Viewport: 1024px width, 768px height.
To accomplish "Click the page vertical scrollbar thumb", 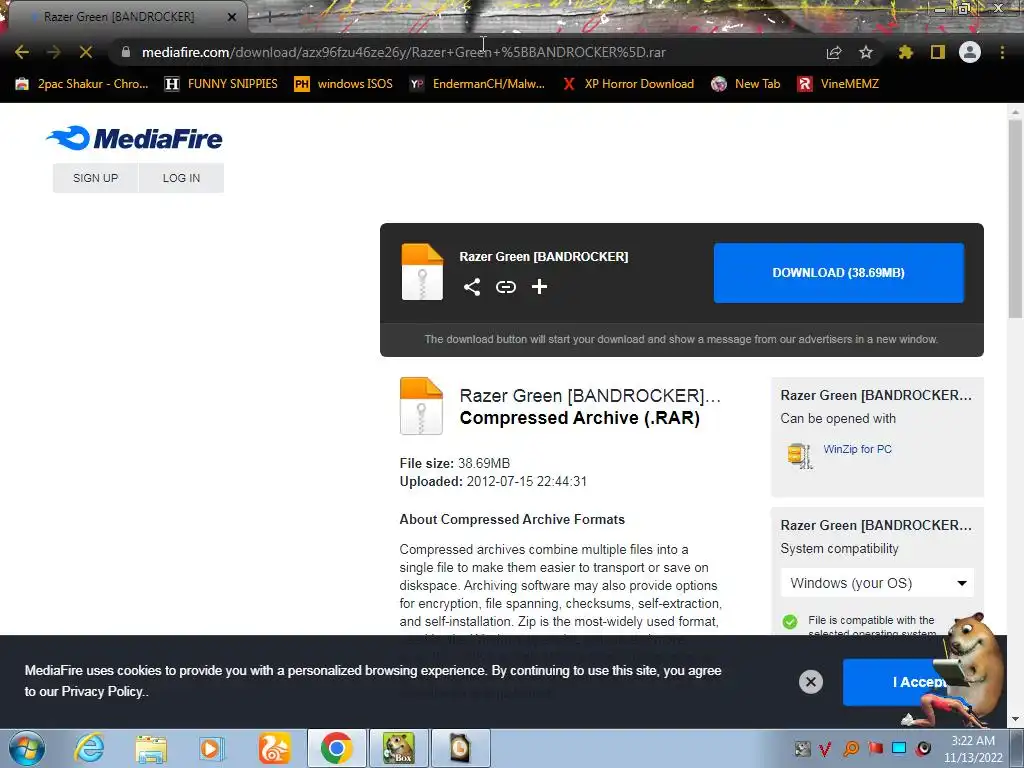I will [x=1015, y=219].
